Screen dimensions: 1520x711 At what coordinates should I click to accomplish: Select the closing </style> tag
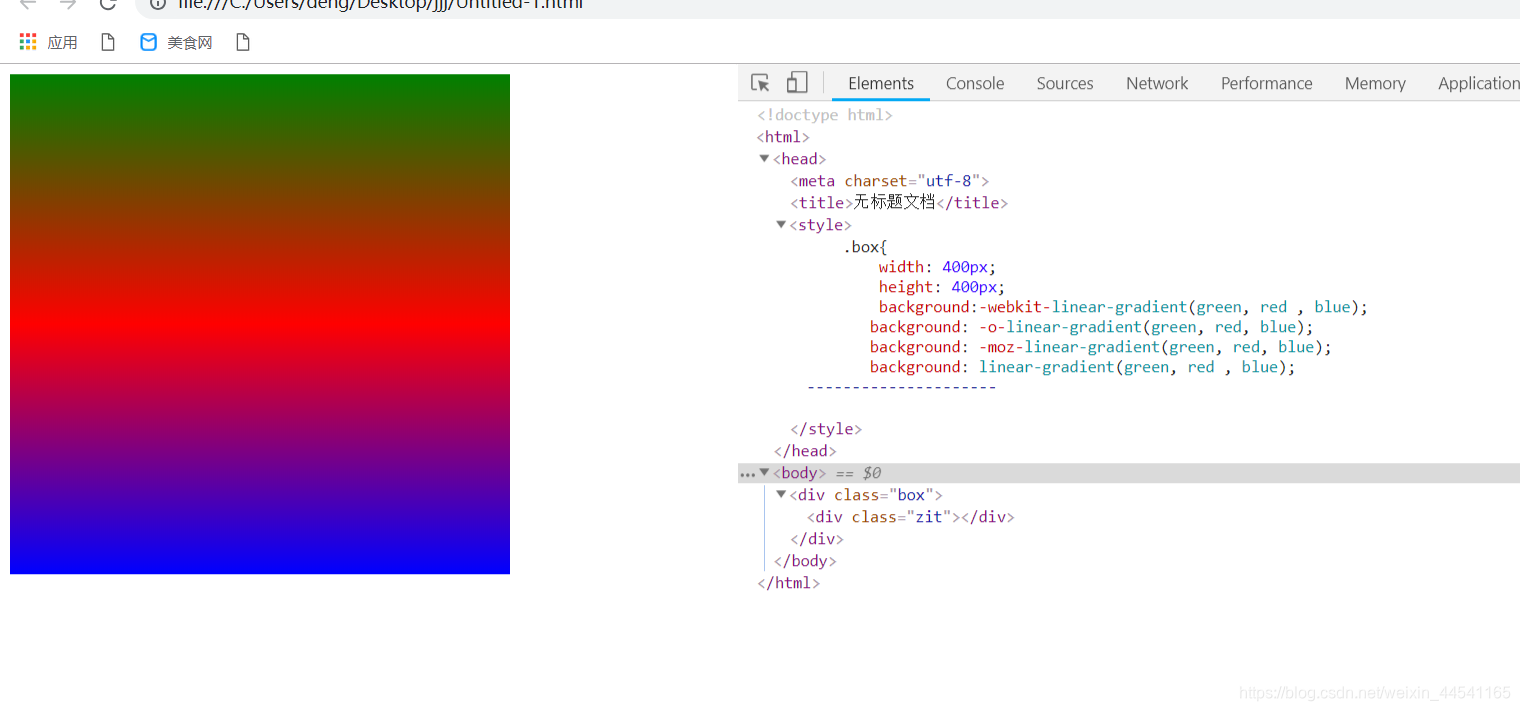tap(826, 429)
